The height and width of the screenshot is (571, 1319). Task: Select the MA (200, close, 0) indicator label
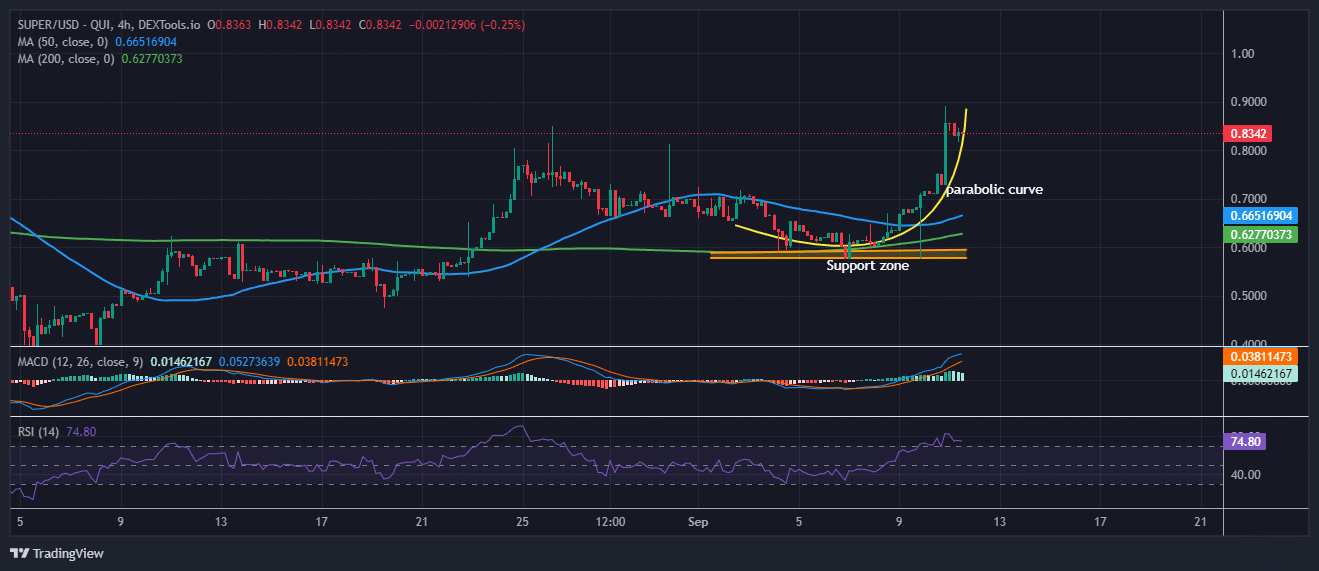click(67, 59)
